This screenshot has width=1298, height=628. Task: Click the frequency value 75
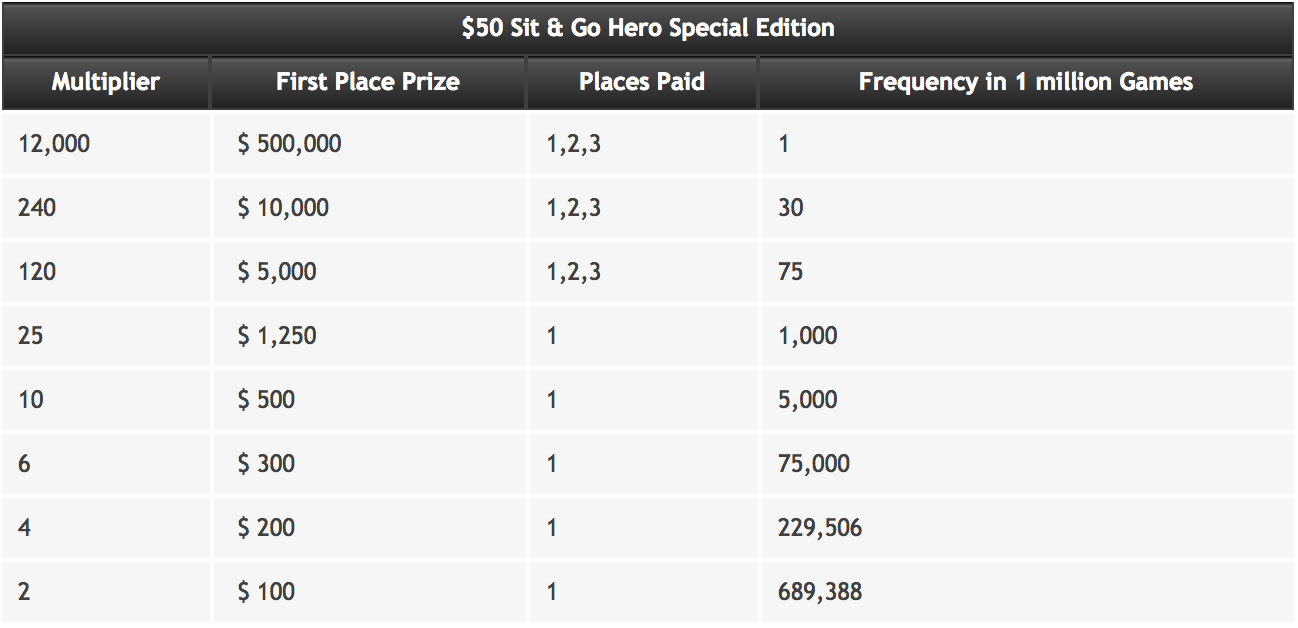(x=1027, y=272)
